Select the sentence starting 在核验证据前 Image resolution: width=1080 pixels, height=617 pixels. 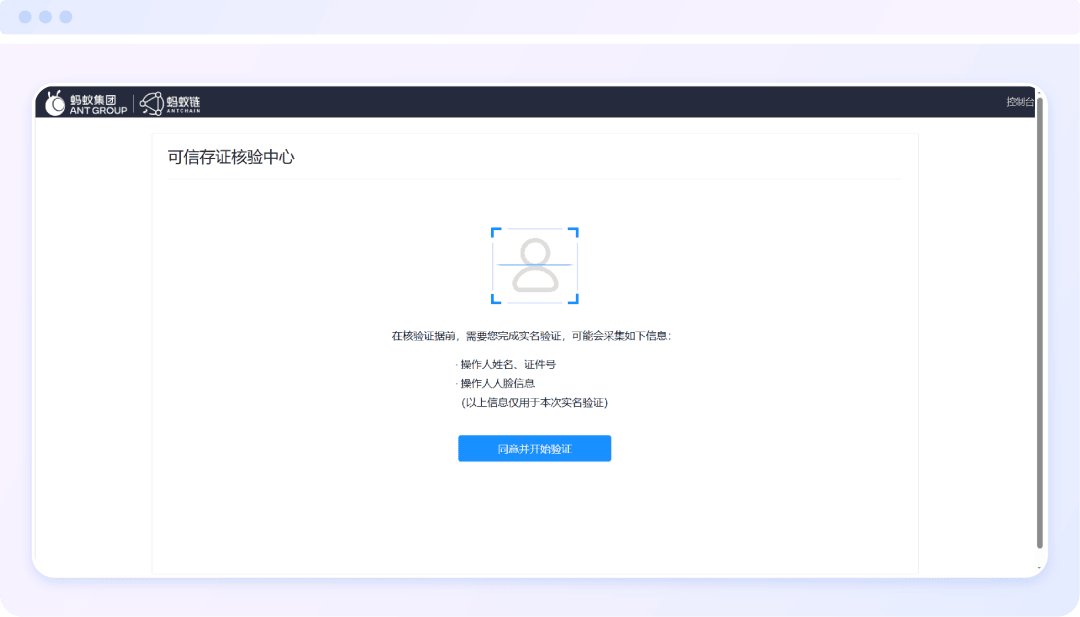click(x=531, y=336)
